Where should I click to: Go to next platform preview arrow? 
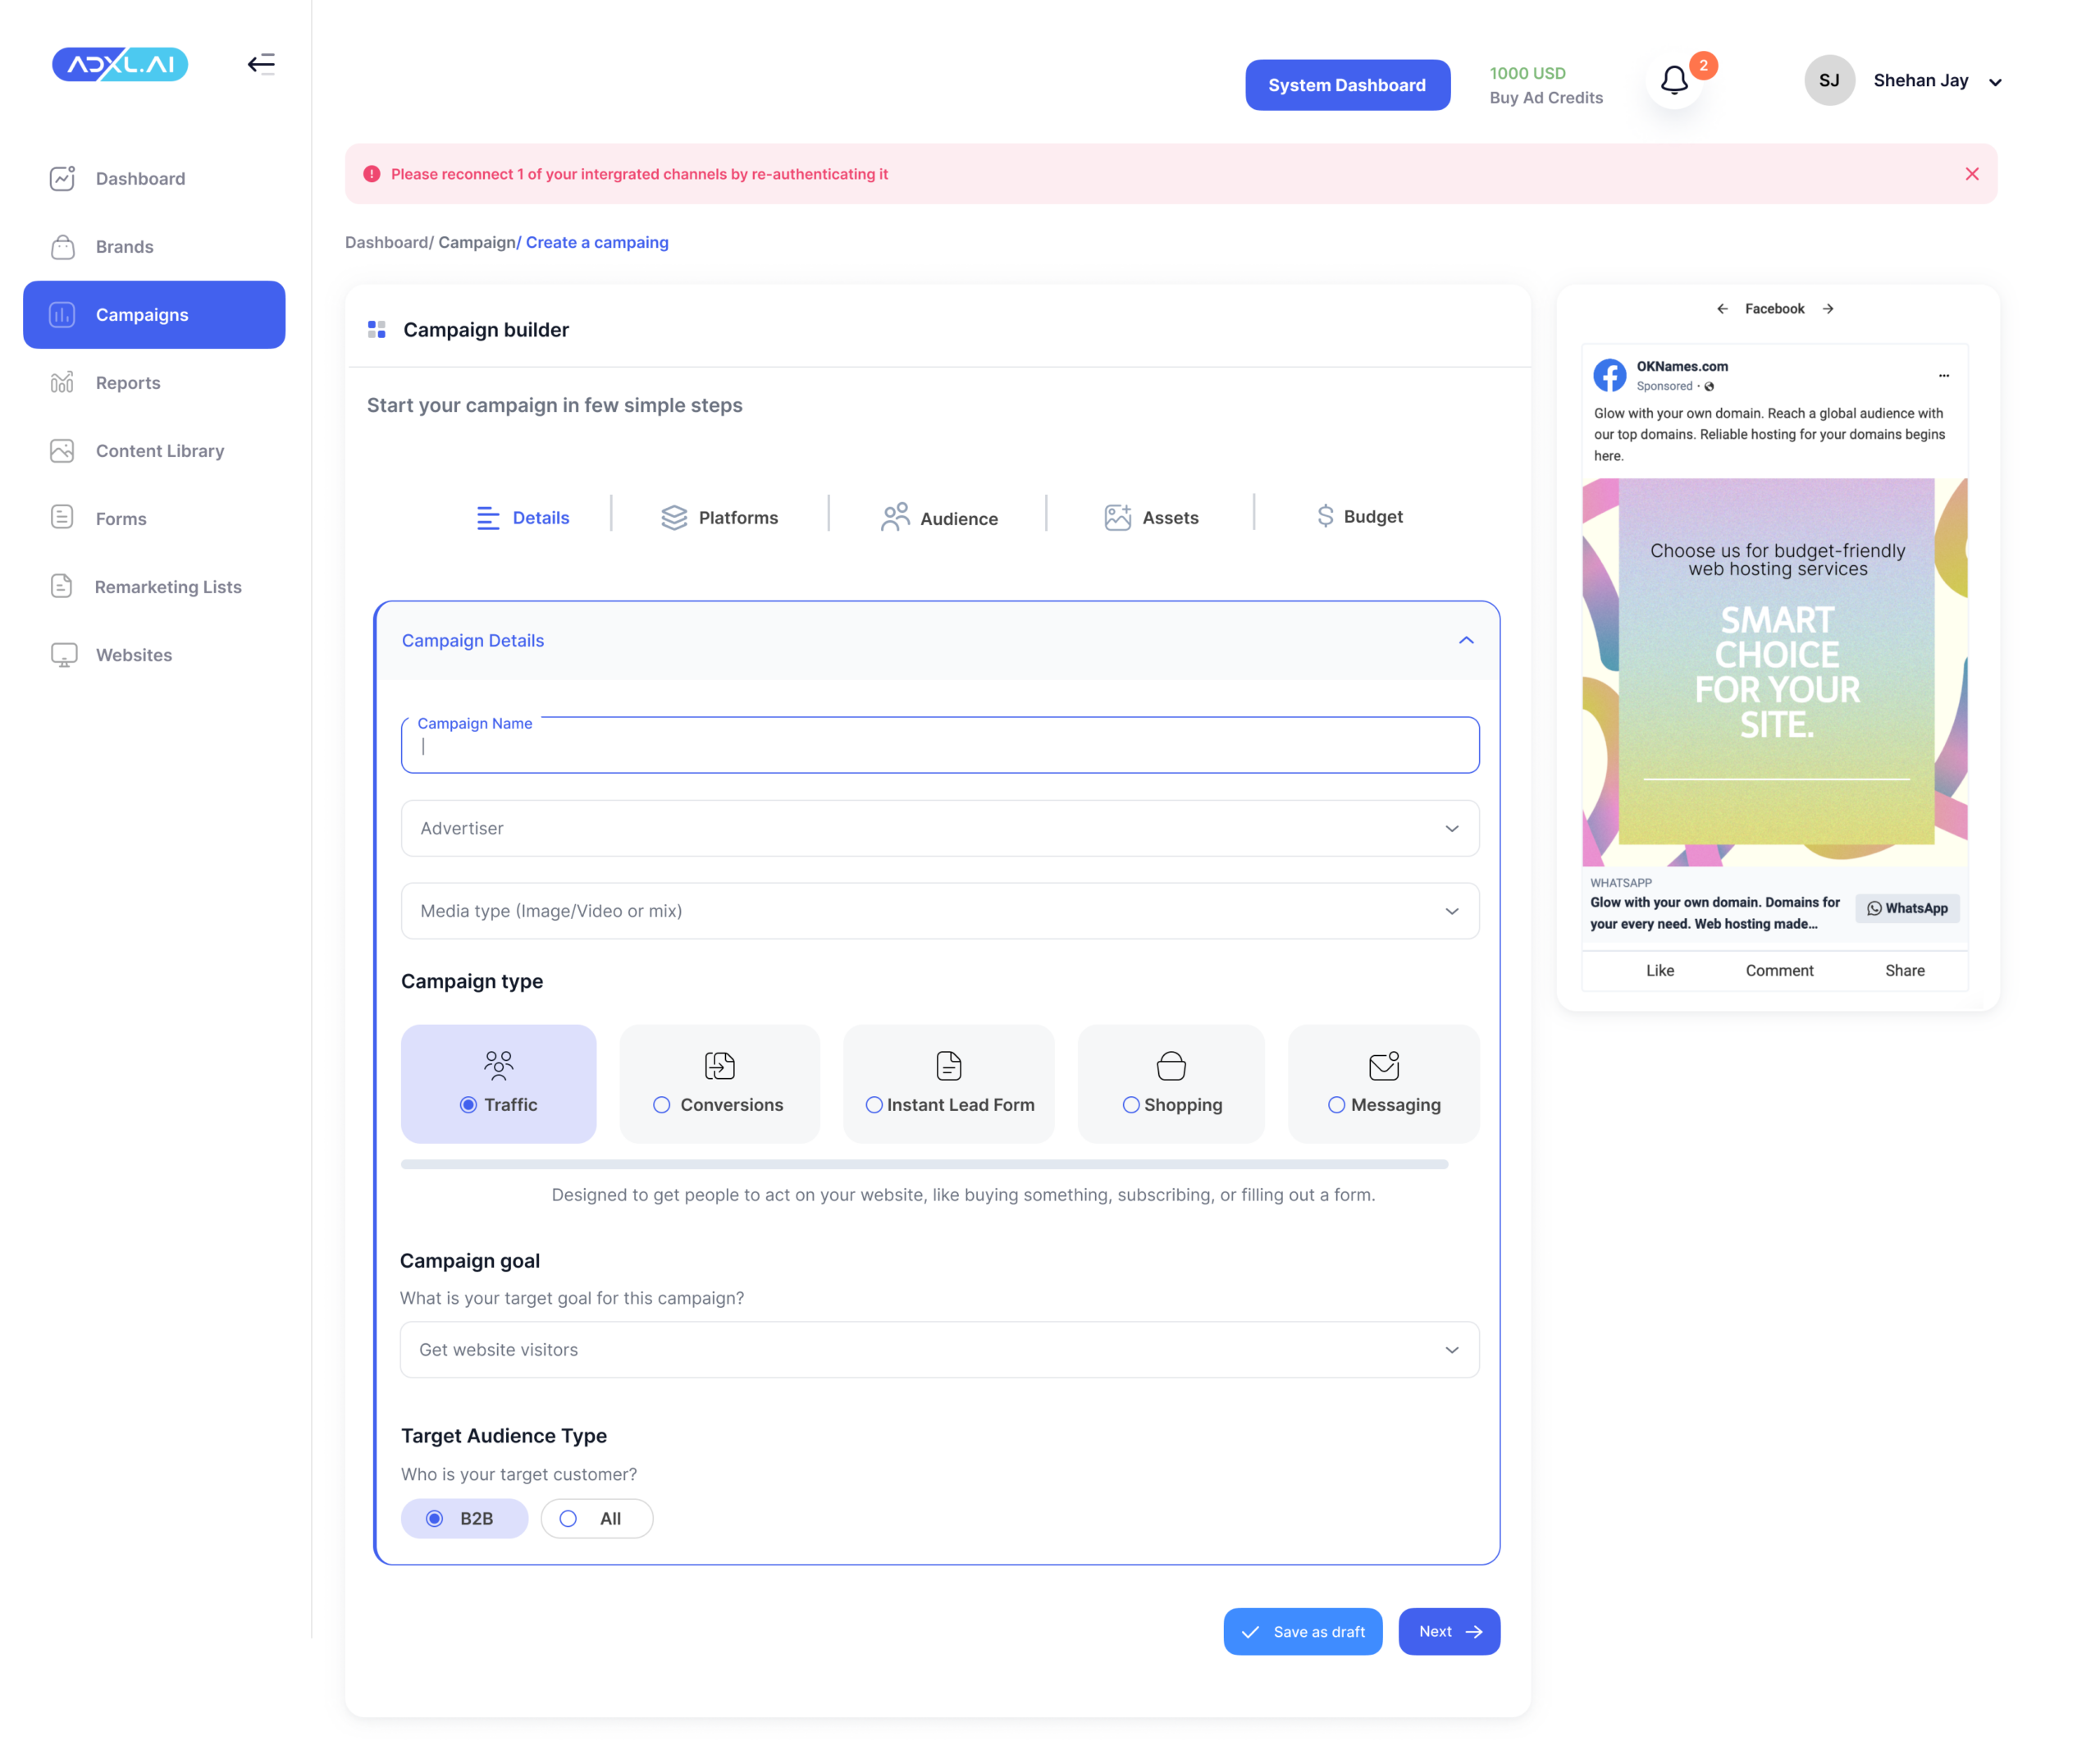click(1828, 309)
